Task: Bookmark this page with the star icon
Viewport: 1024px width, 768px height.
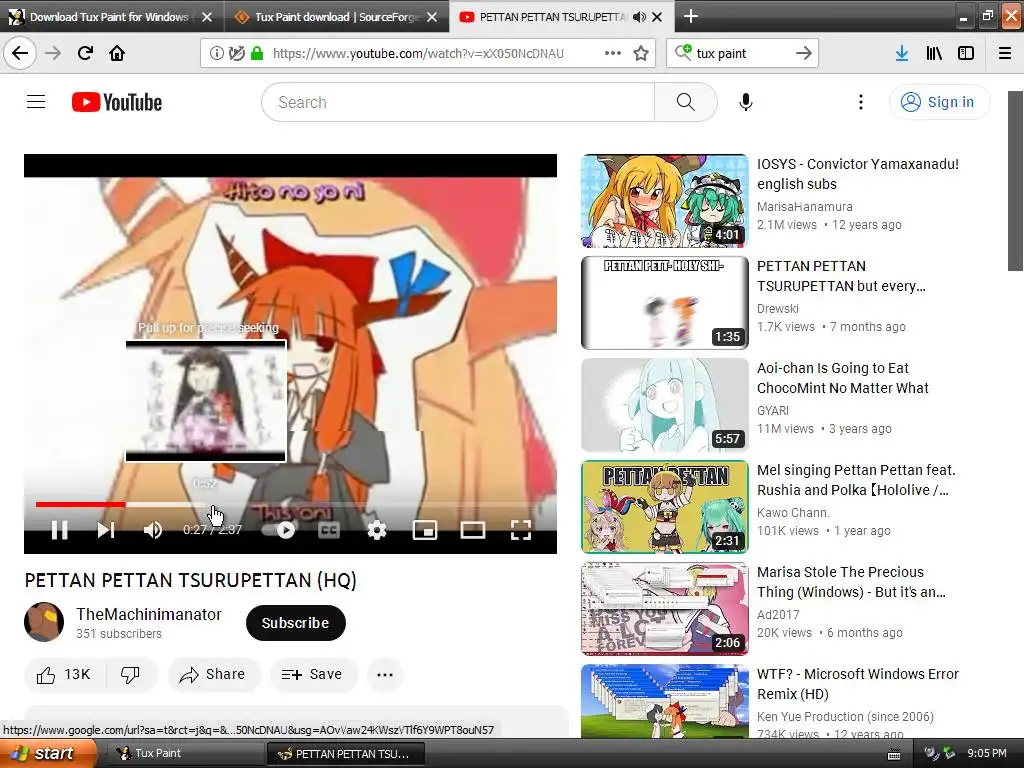Action: 641,53
